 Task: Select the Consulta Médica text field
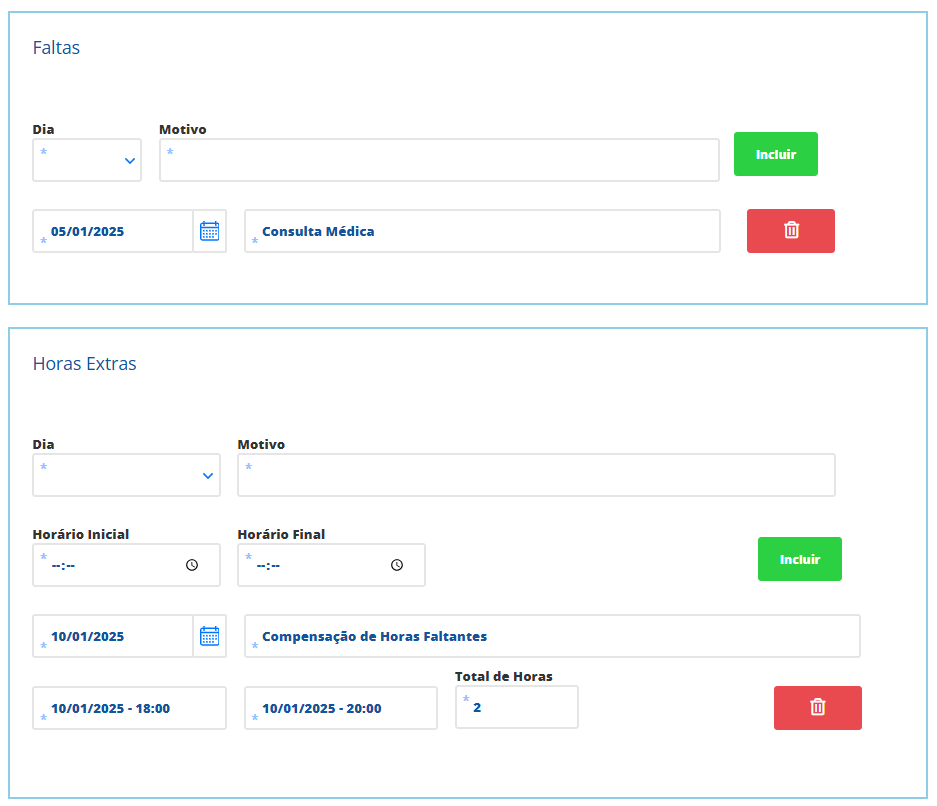point(482,231)
